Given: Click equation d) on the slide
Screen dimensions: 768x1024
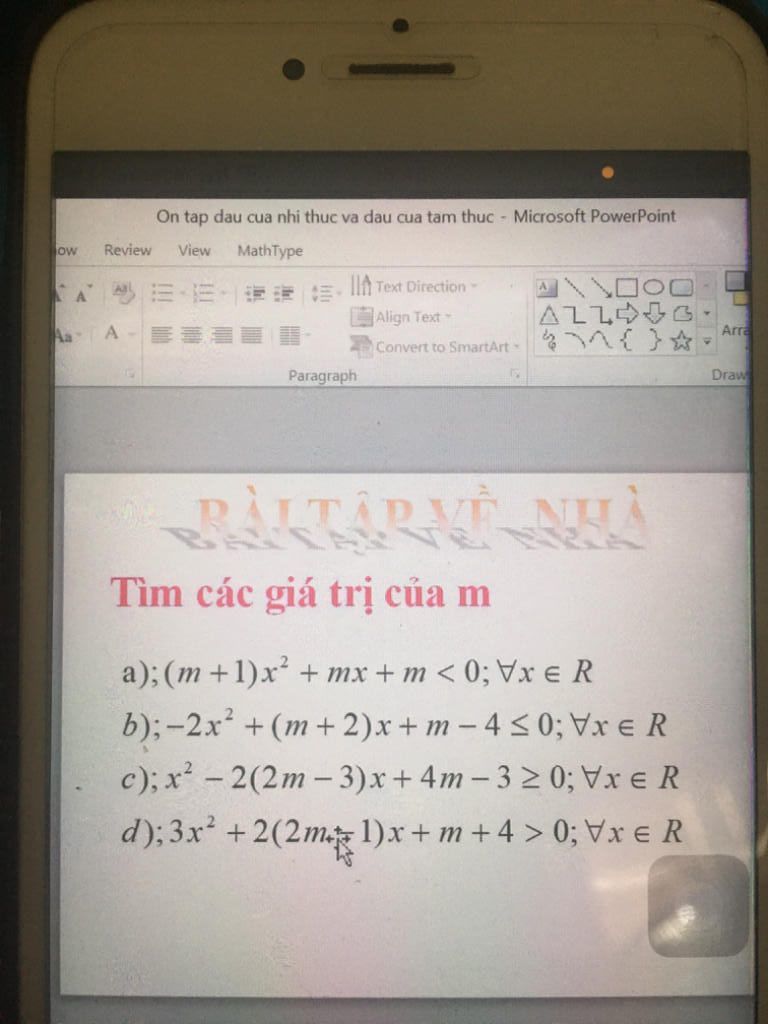Looking at the screenshot, I should pyautogui.click(x=402, y=831).
